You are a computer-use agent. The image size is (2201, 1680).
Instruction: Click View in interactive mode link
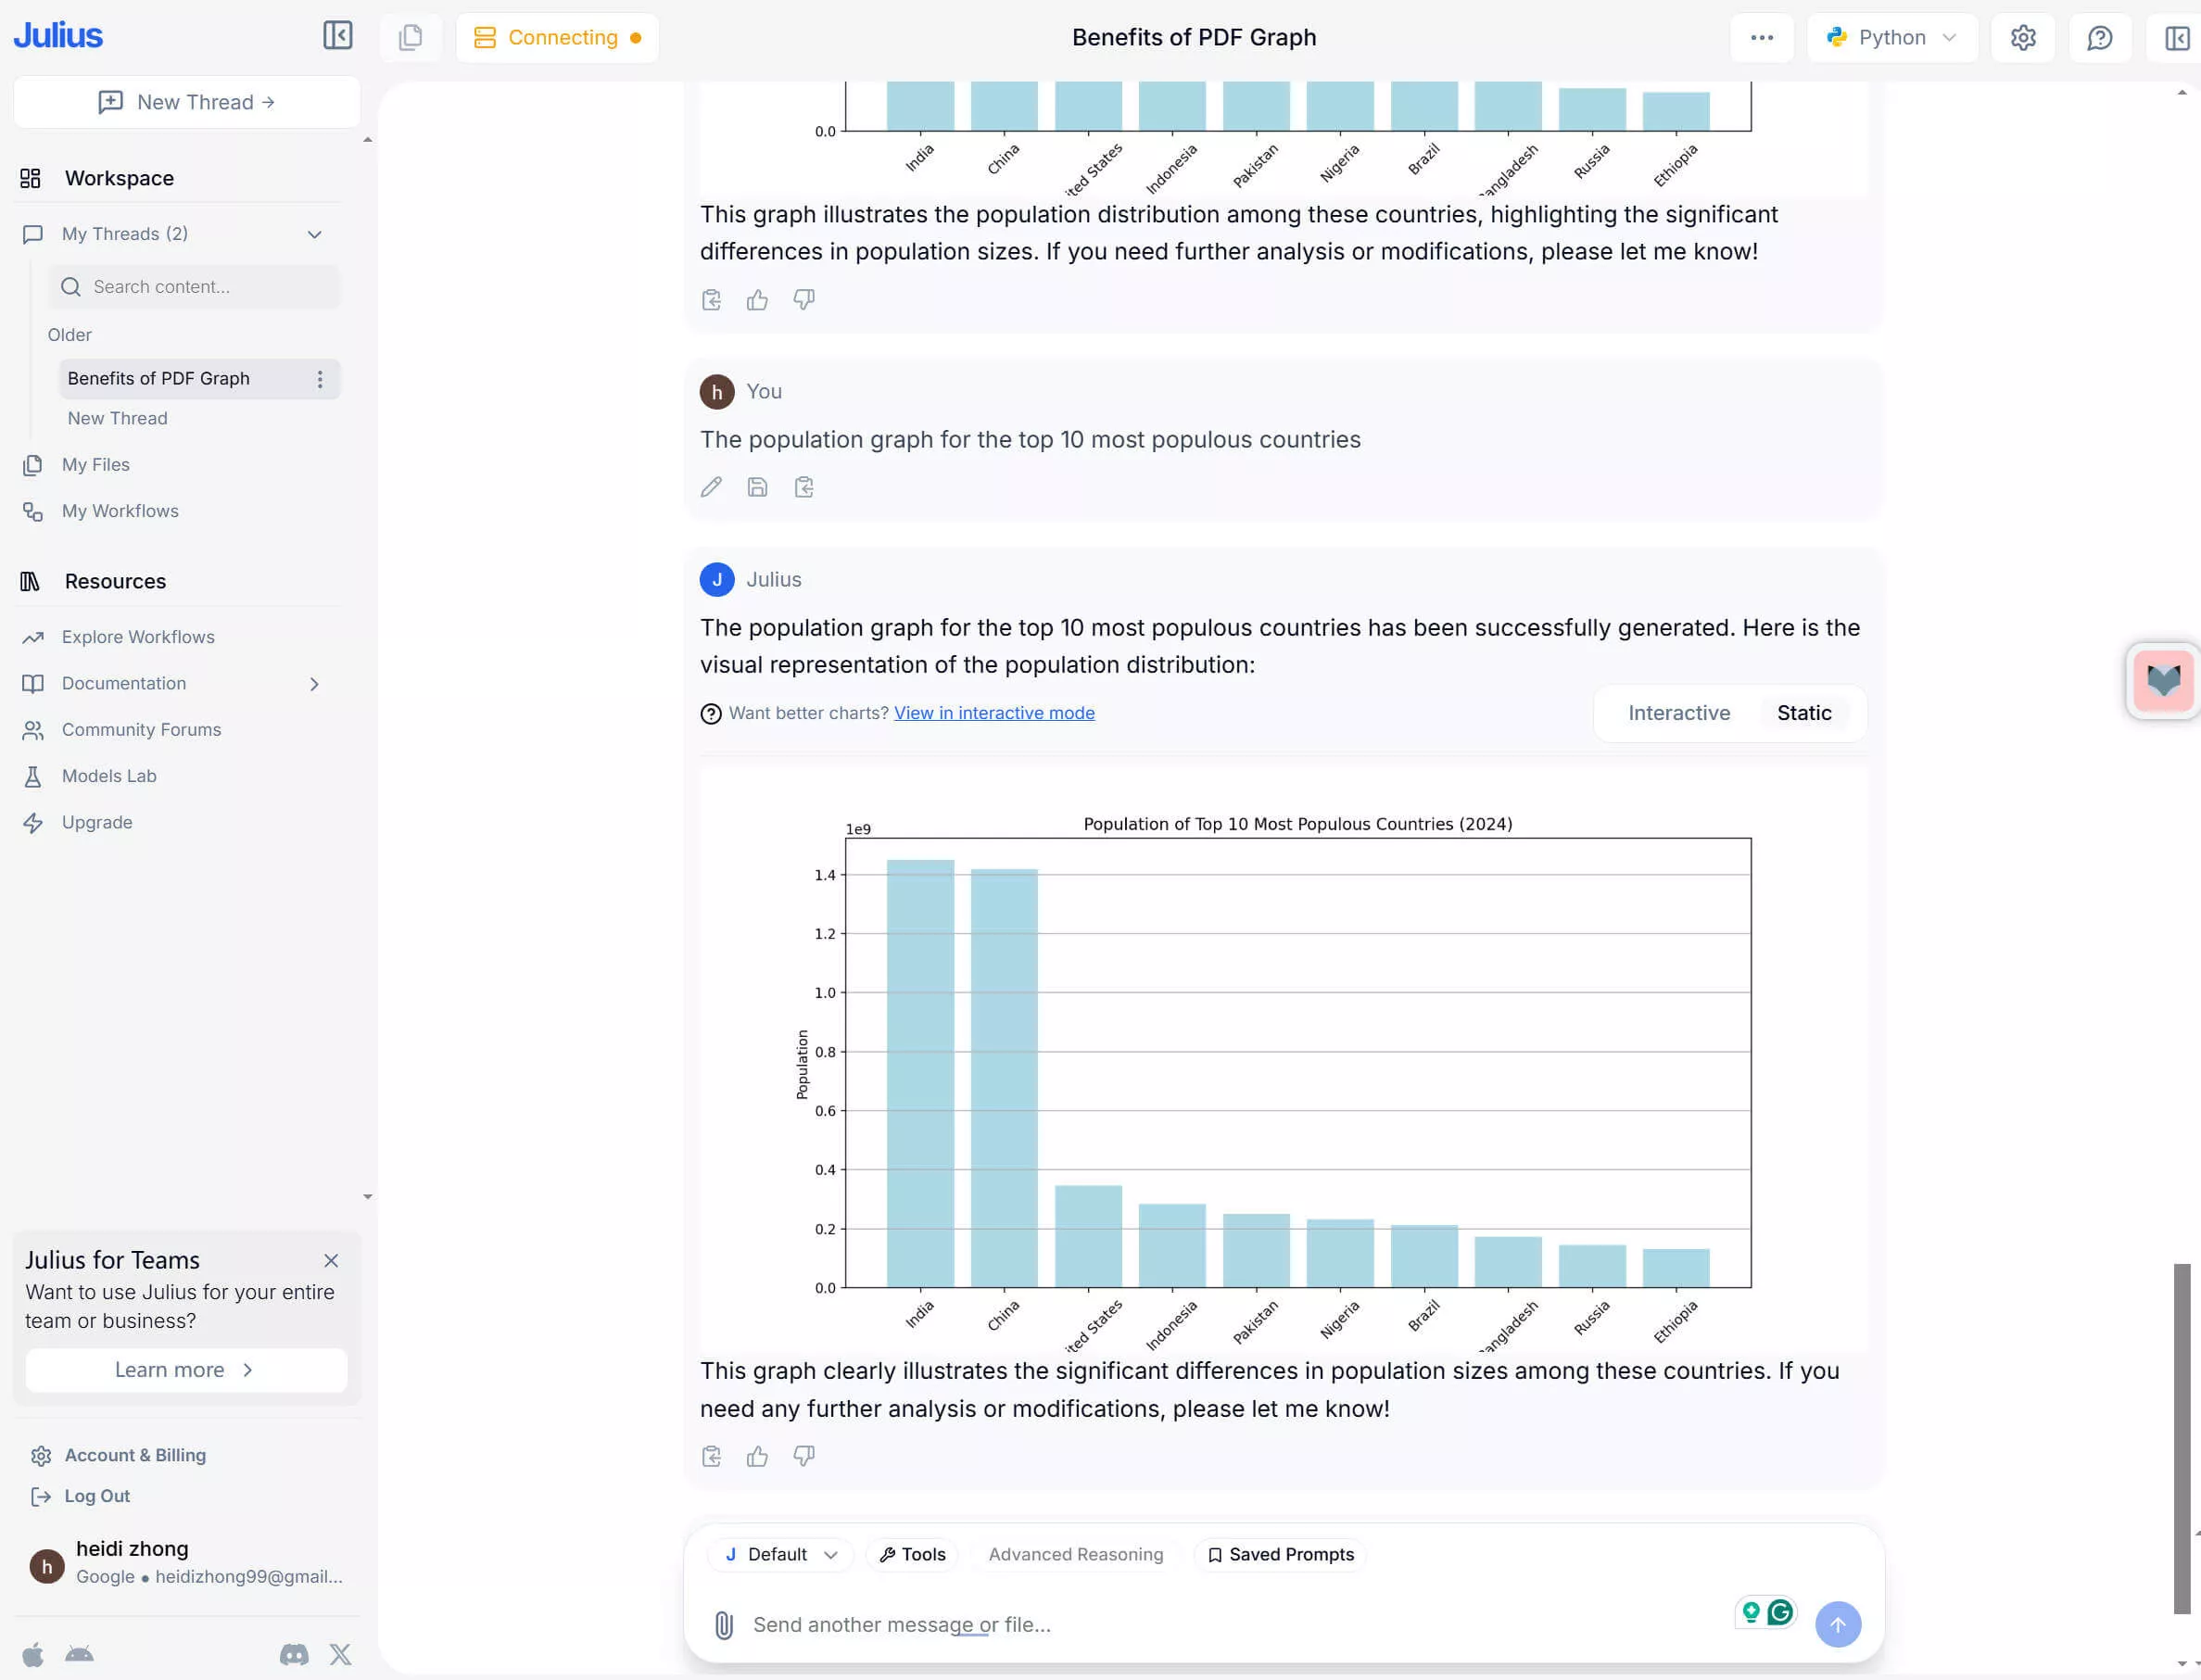click(993, 713)
